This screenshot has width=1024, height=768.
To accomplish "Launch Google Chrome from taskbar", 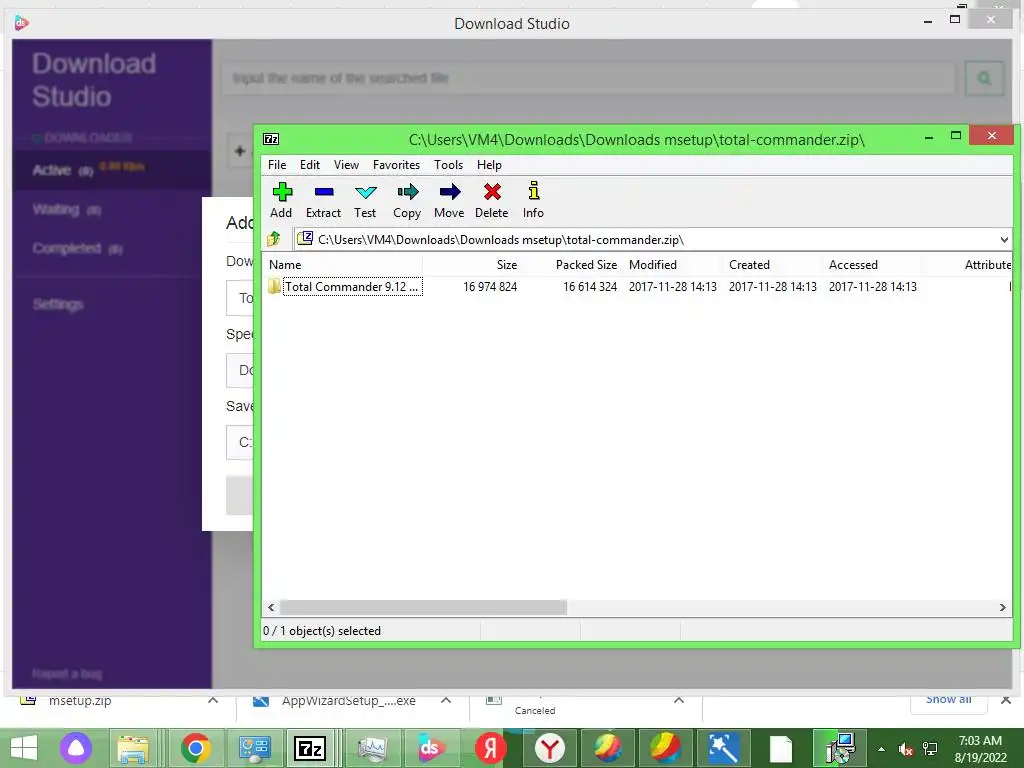I will [196, 748].
